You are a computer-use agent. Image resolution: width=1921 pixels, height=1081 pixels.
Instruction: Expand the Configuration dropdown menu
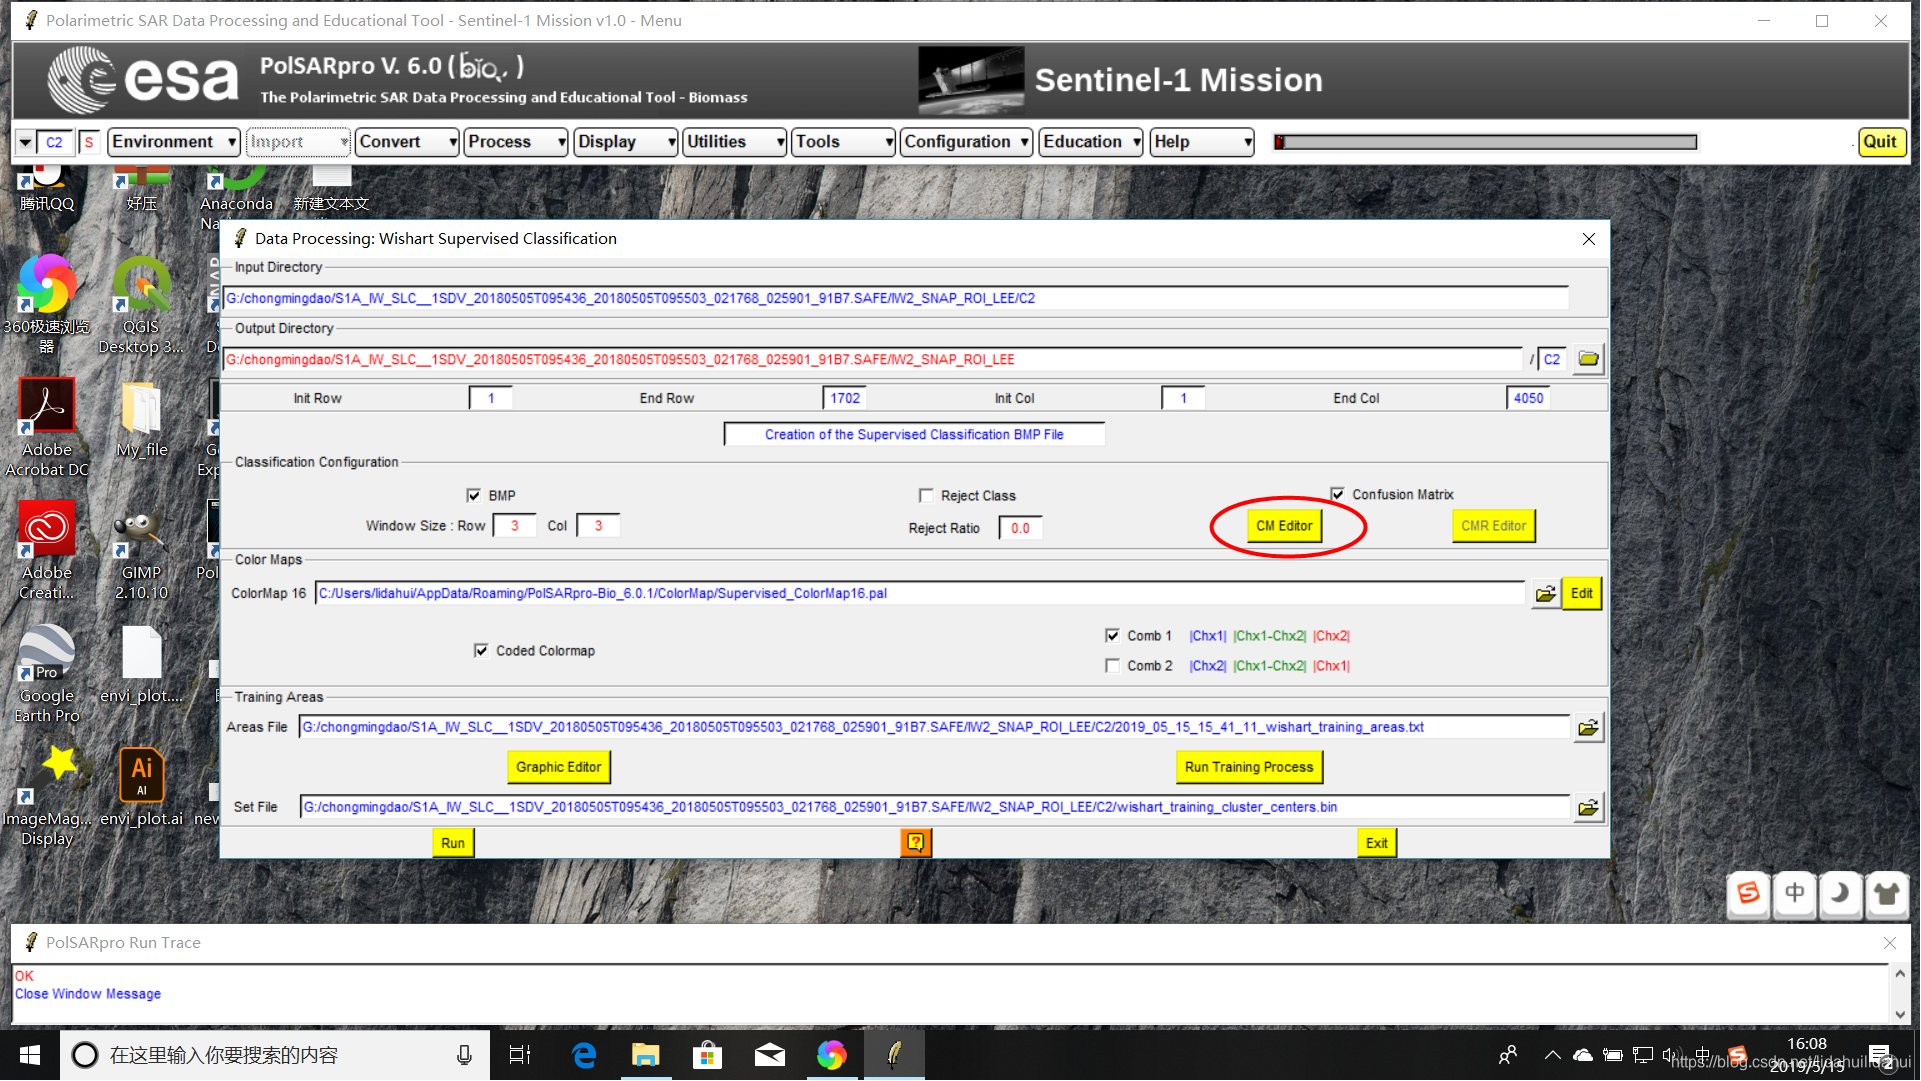tap(966, 142)
